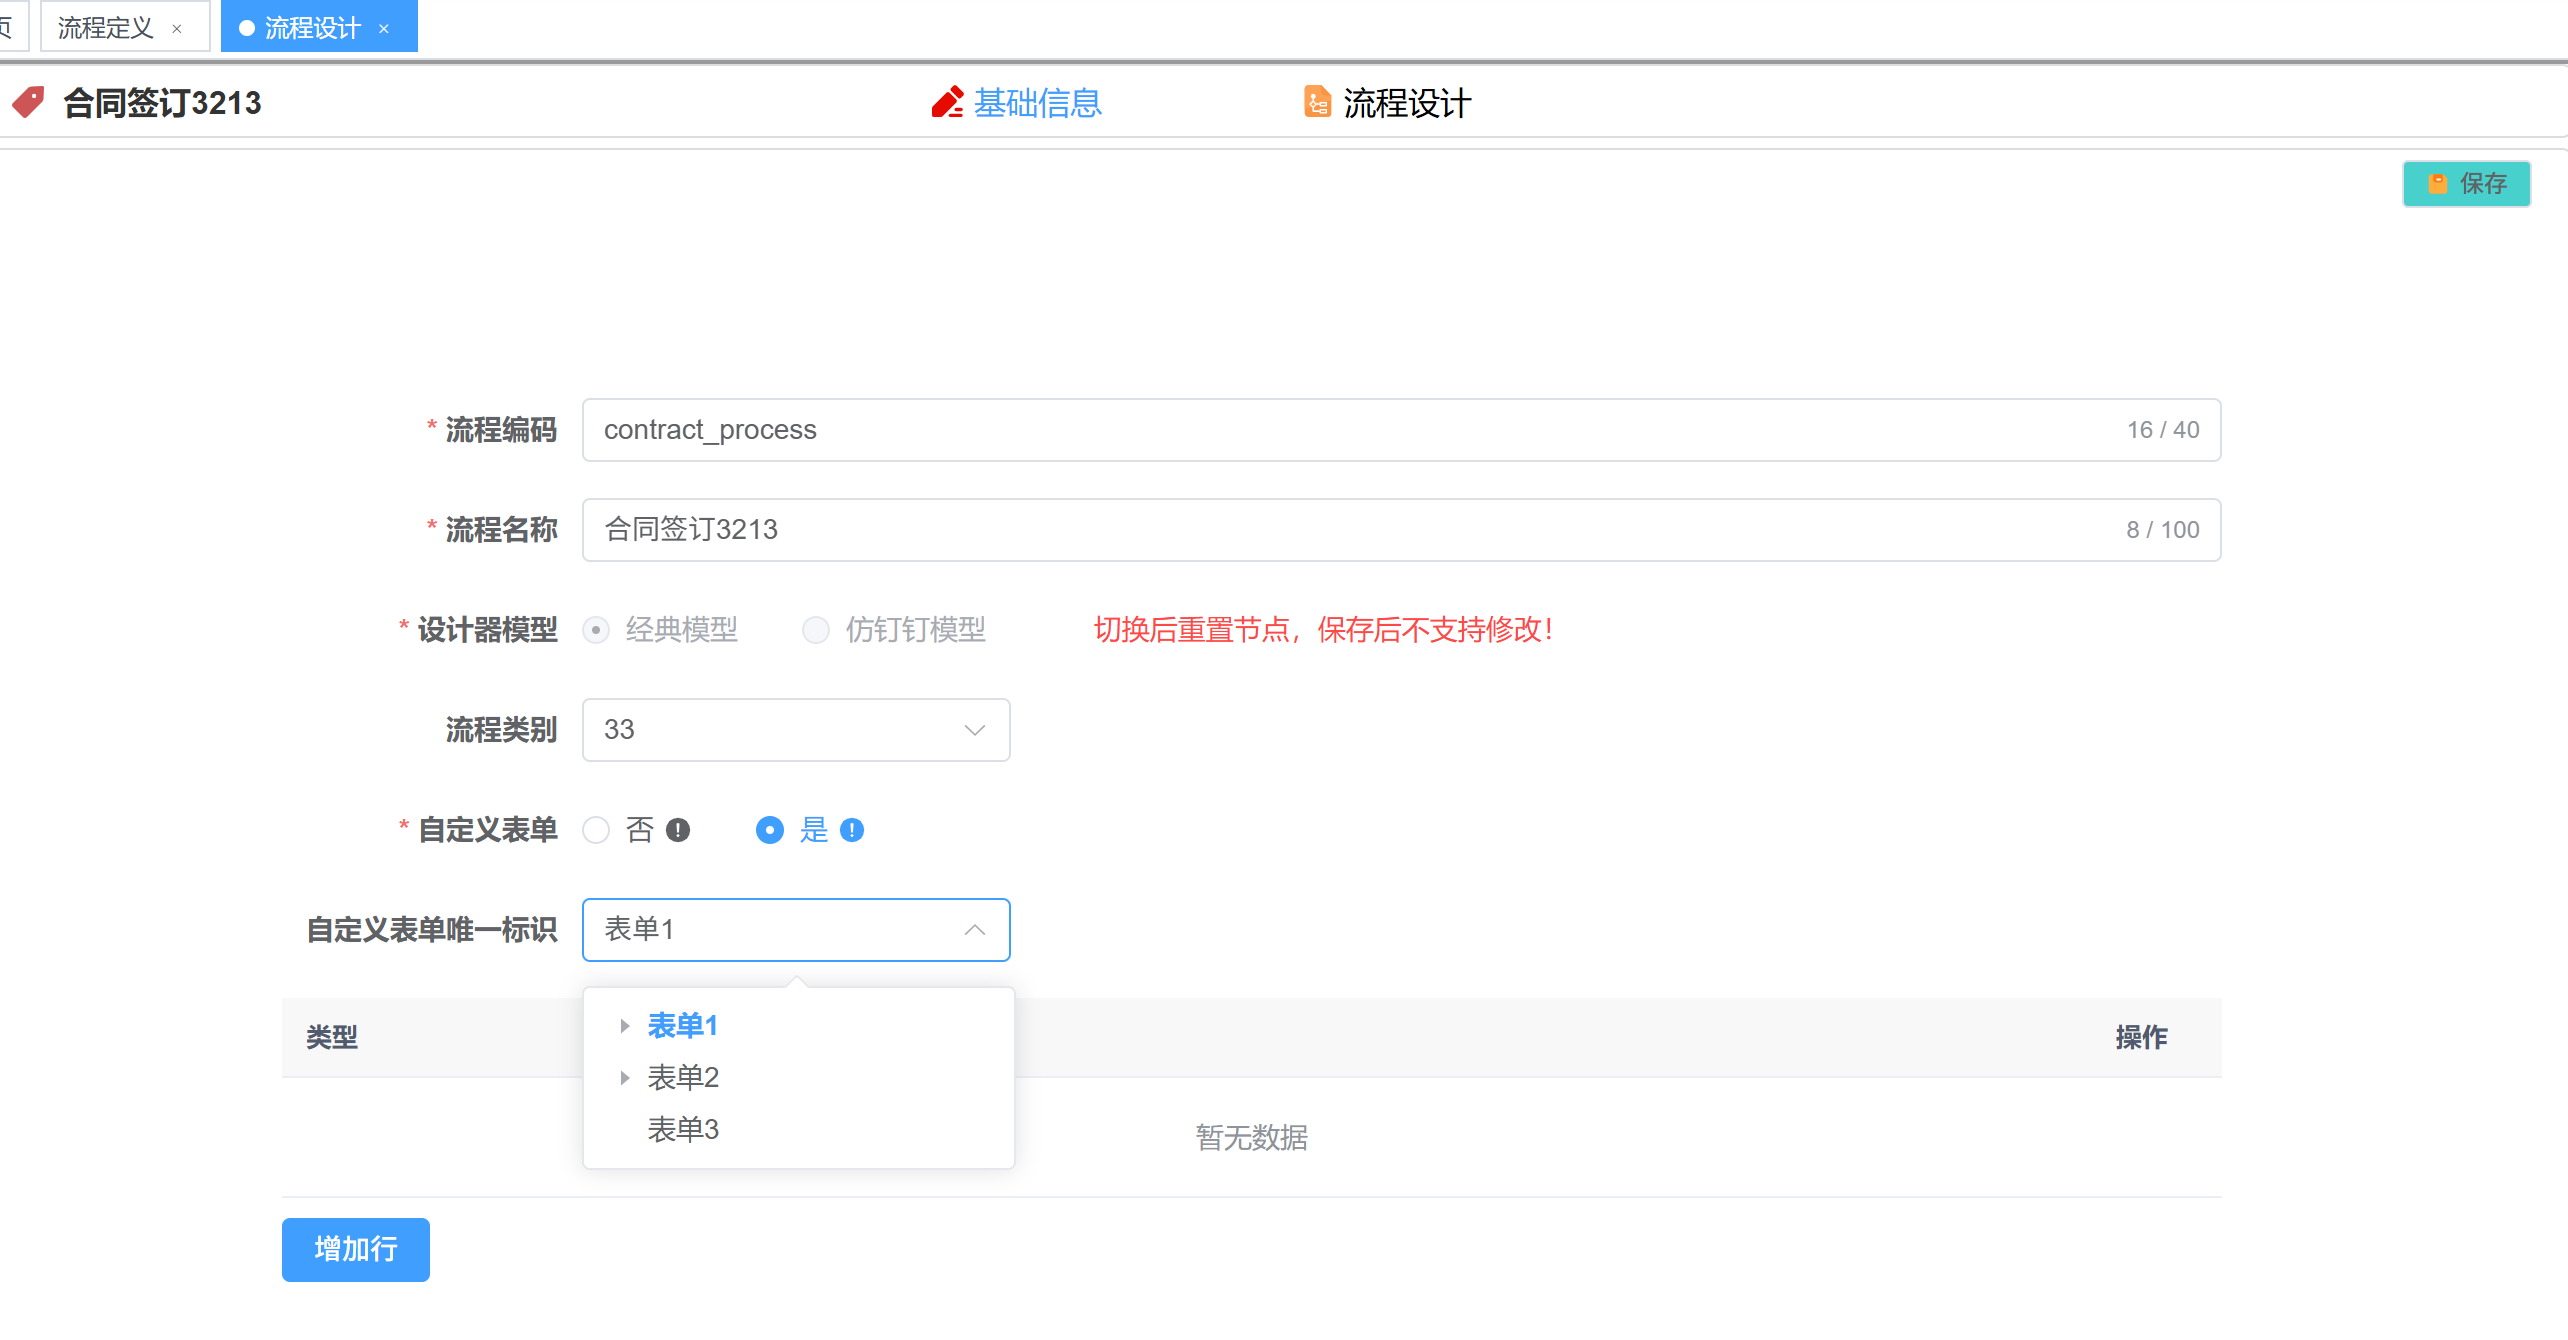Click the dark info icon next to 否
The height and width of the screenshot is (1340, 2568).
point(678,830)
